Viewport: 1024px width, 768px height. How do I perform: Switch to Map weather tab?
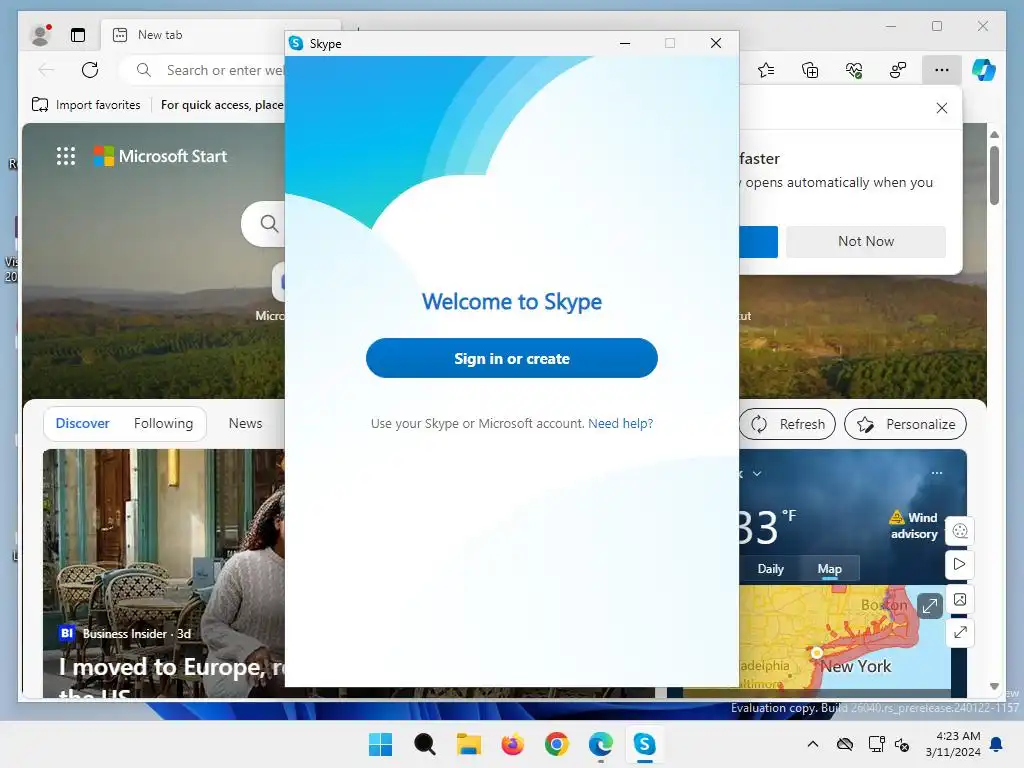[829, 569]
